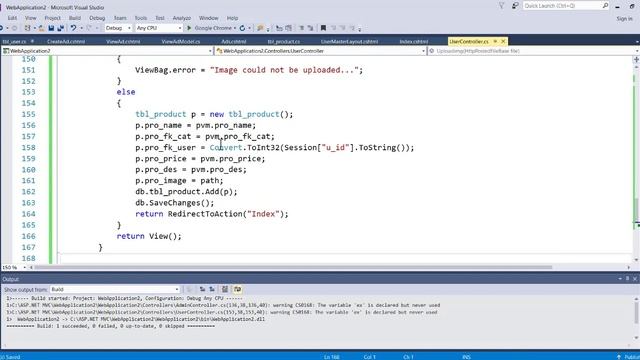Pin the UserController.cs tab

pyautogui.click(x=495, y=41)
